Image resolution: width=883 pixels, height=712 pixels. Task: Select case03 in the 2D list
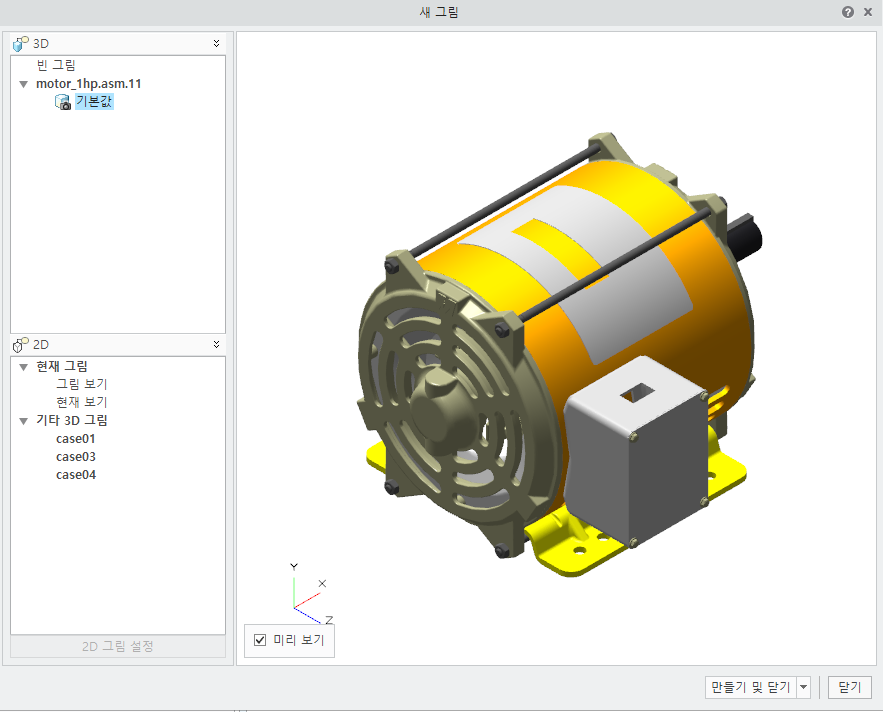[75, 457]
